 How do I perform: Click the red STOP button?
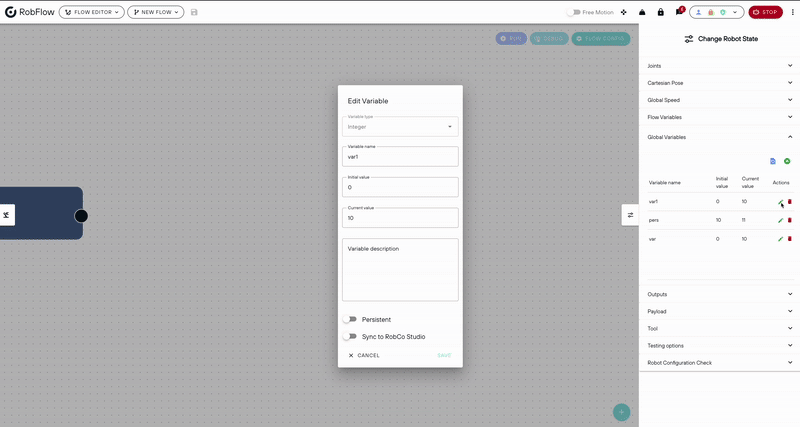[x=765, y=12]
